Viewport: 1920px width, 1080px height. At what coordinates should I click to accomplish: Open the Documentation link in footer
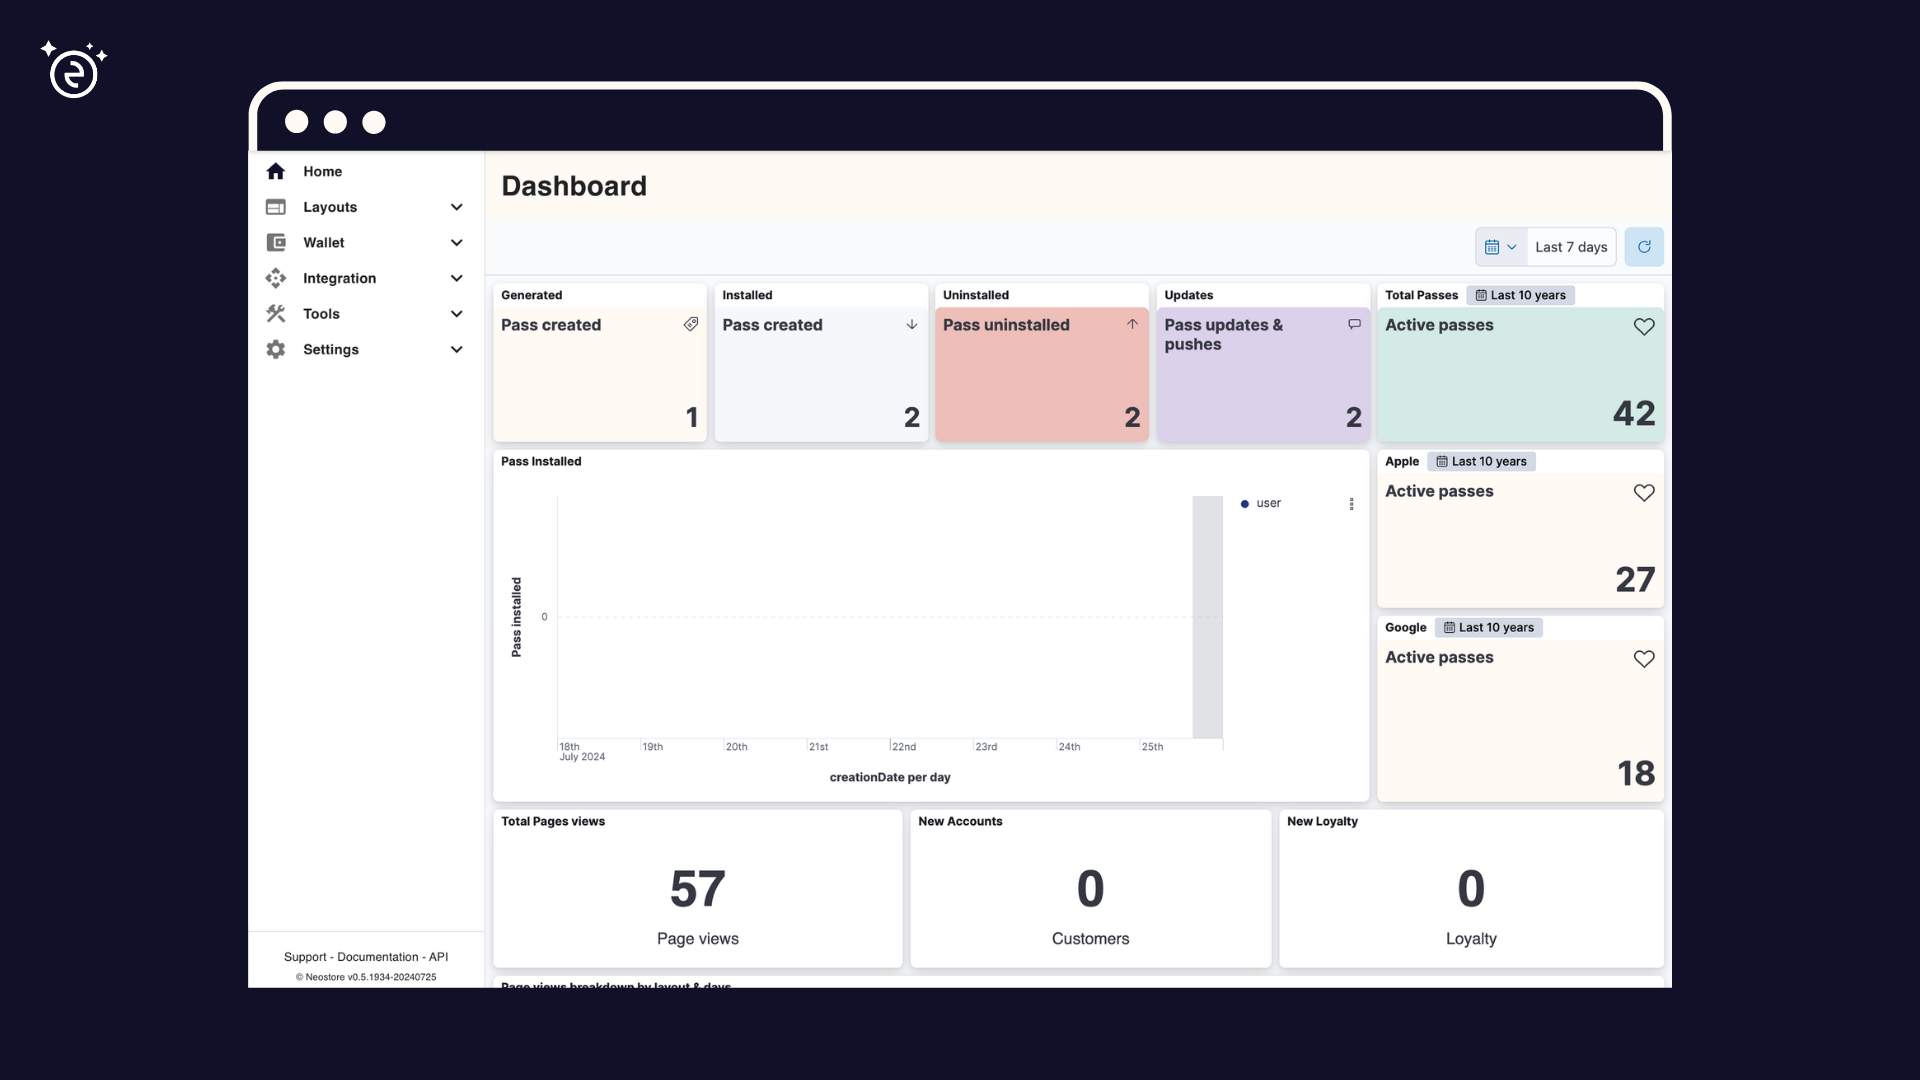pos(377,957)
